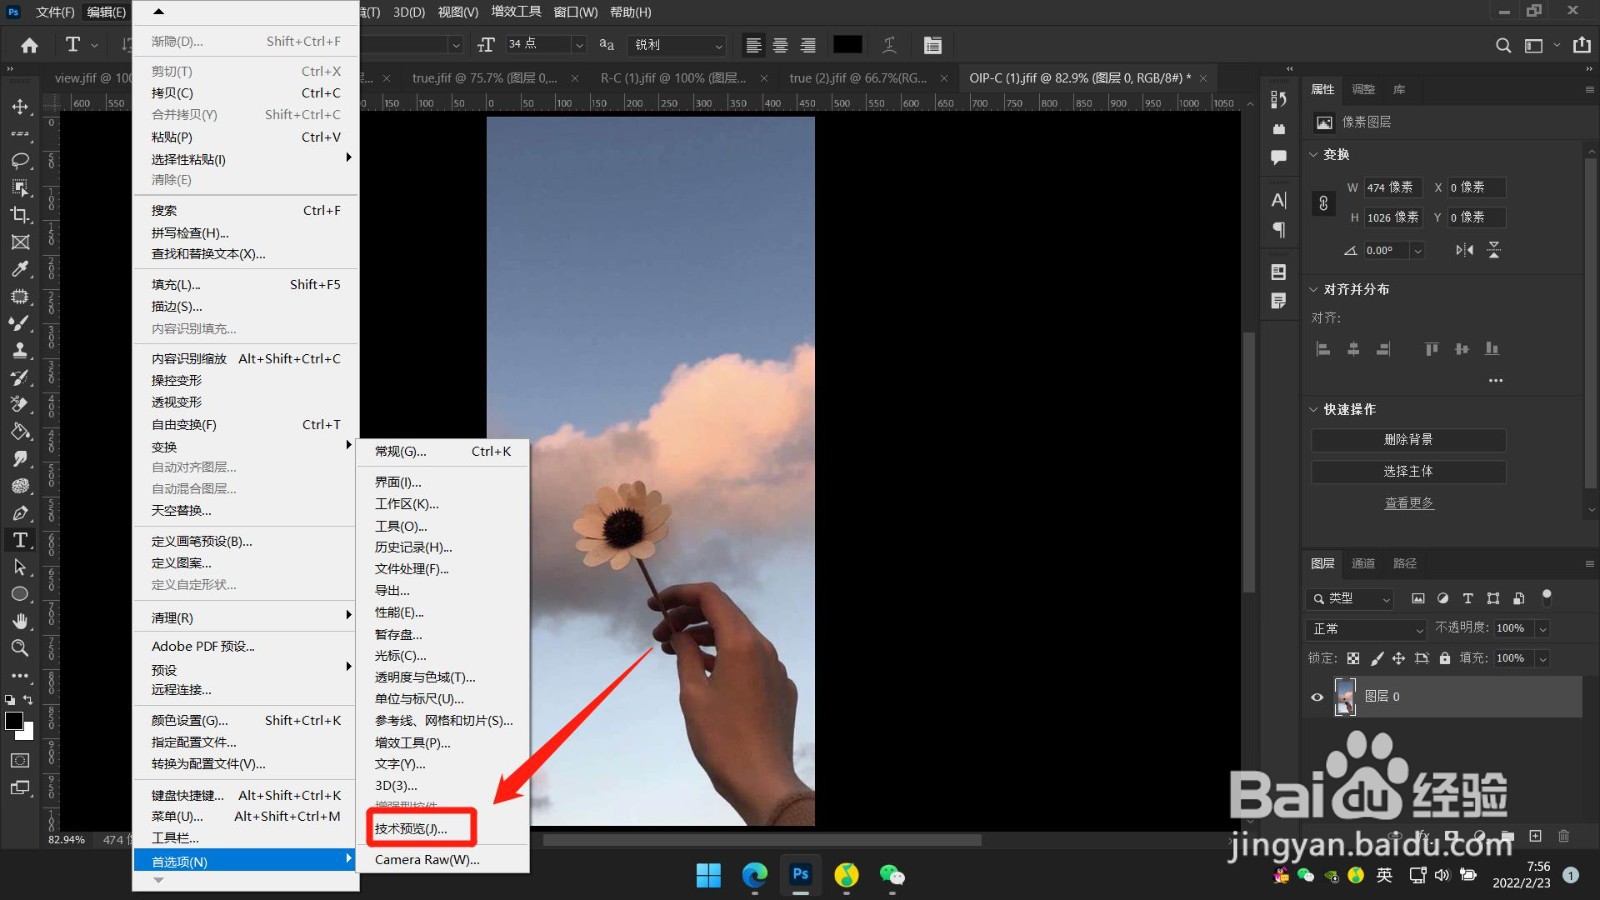This screenshot has height=900, width=1600.
Task: Open the warp text icon
Action: coord(889,45)
